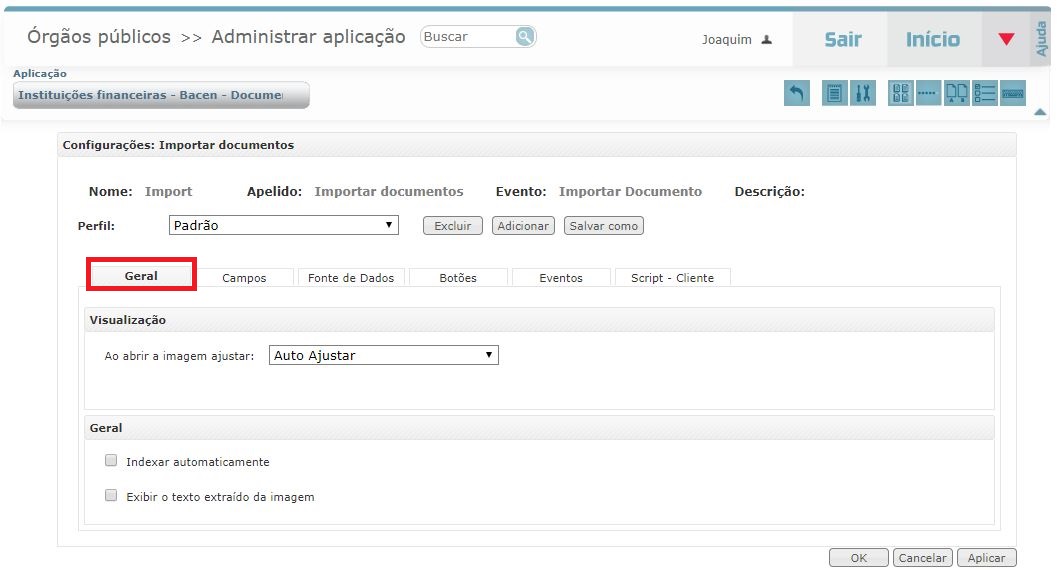Open the notepad document toolbar icon
The height and width of the screenshot is (576, 1057).
click(x=833, y=93)
